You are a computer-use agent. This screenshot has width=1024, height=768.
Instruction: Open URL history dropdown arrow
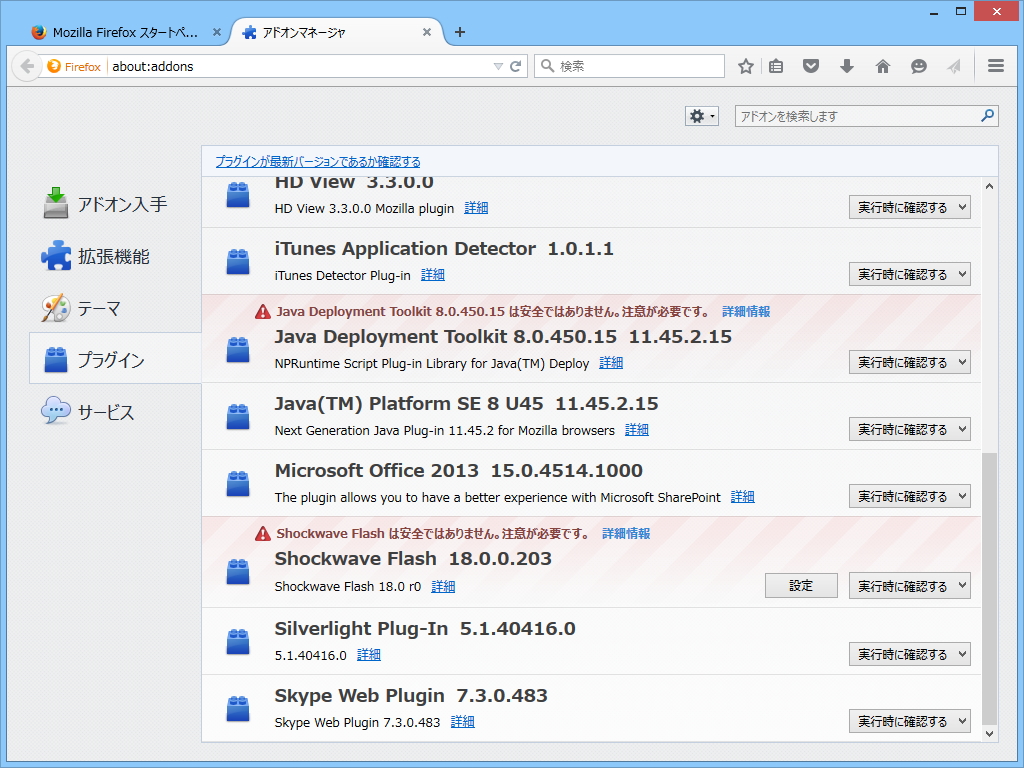pyautogui.click(x=498, y=67)
